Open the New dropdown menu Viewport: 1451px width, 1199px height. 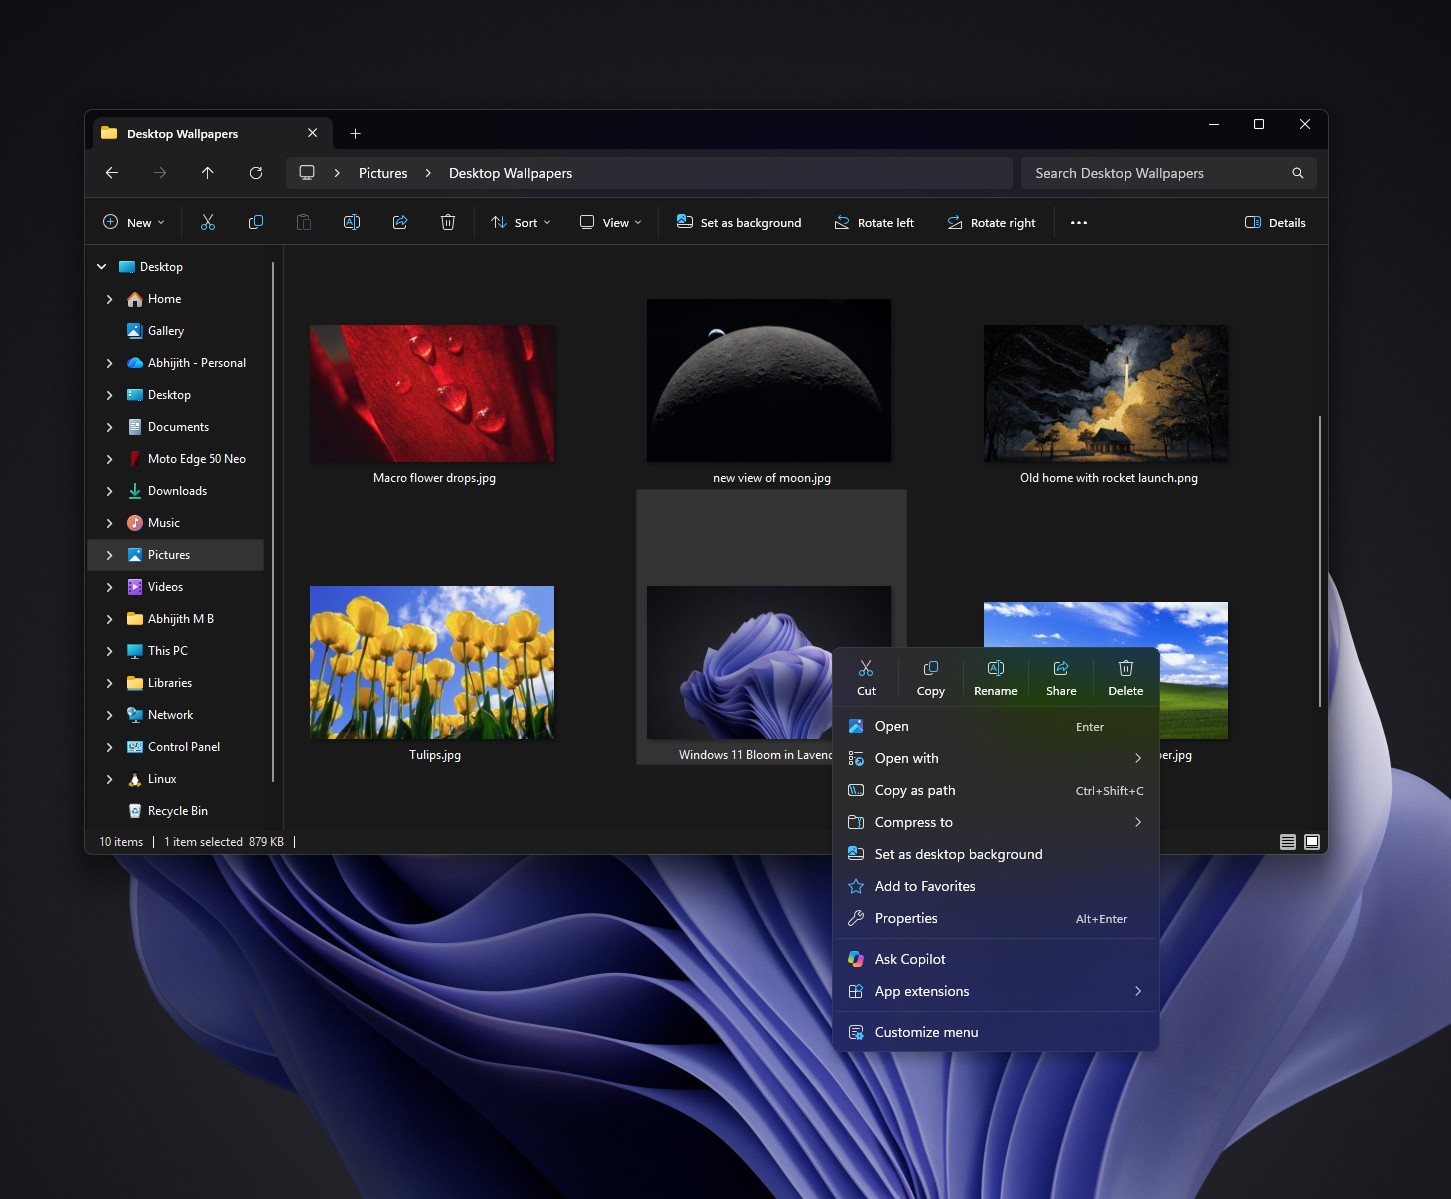pos(134,222)
